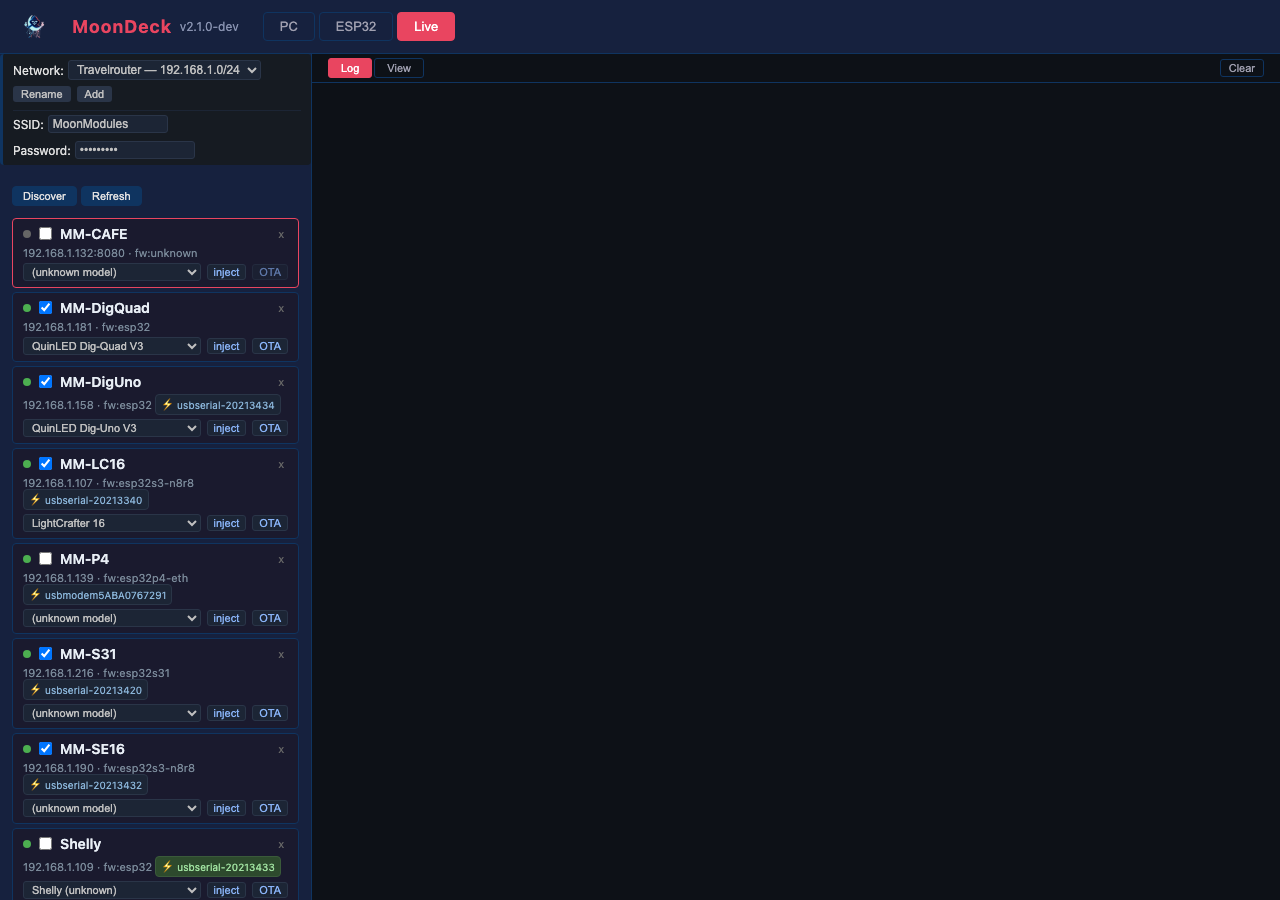The height and width of the screenshot is (900, 1280).
Task: Open QuinLED Dig-Quad V3 model dropdown
Action: click(x=112, y=346)
